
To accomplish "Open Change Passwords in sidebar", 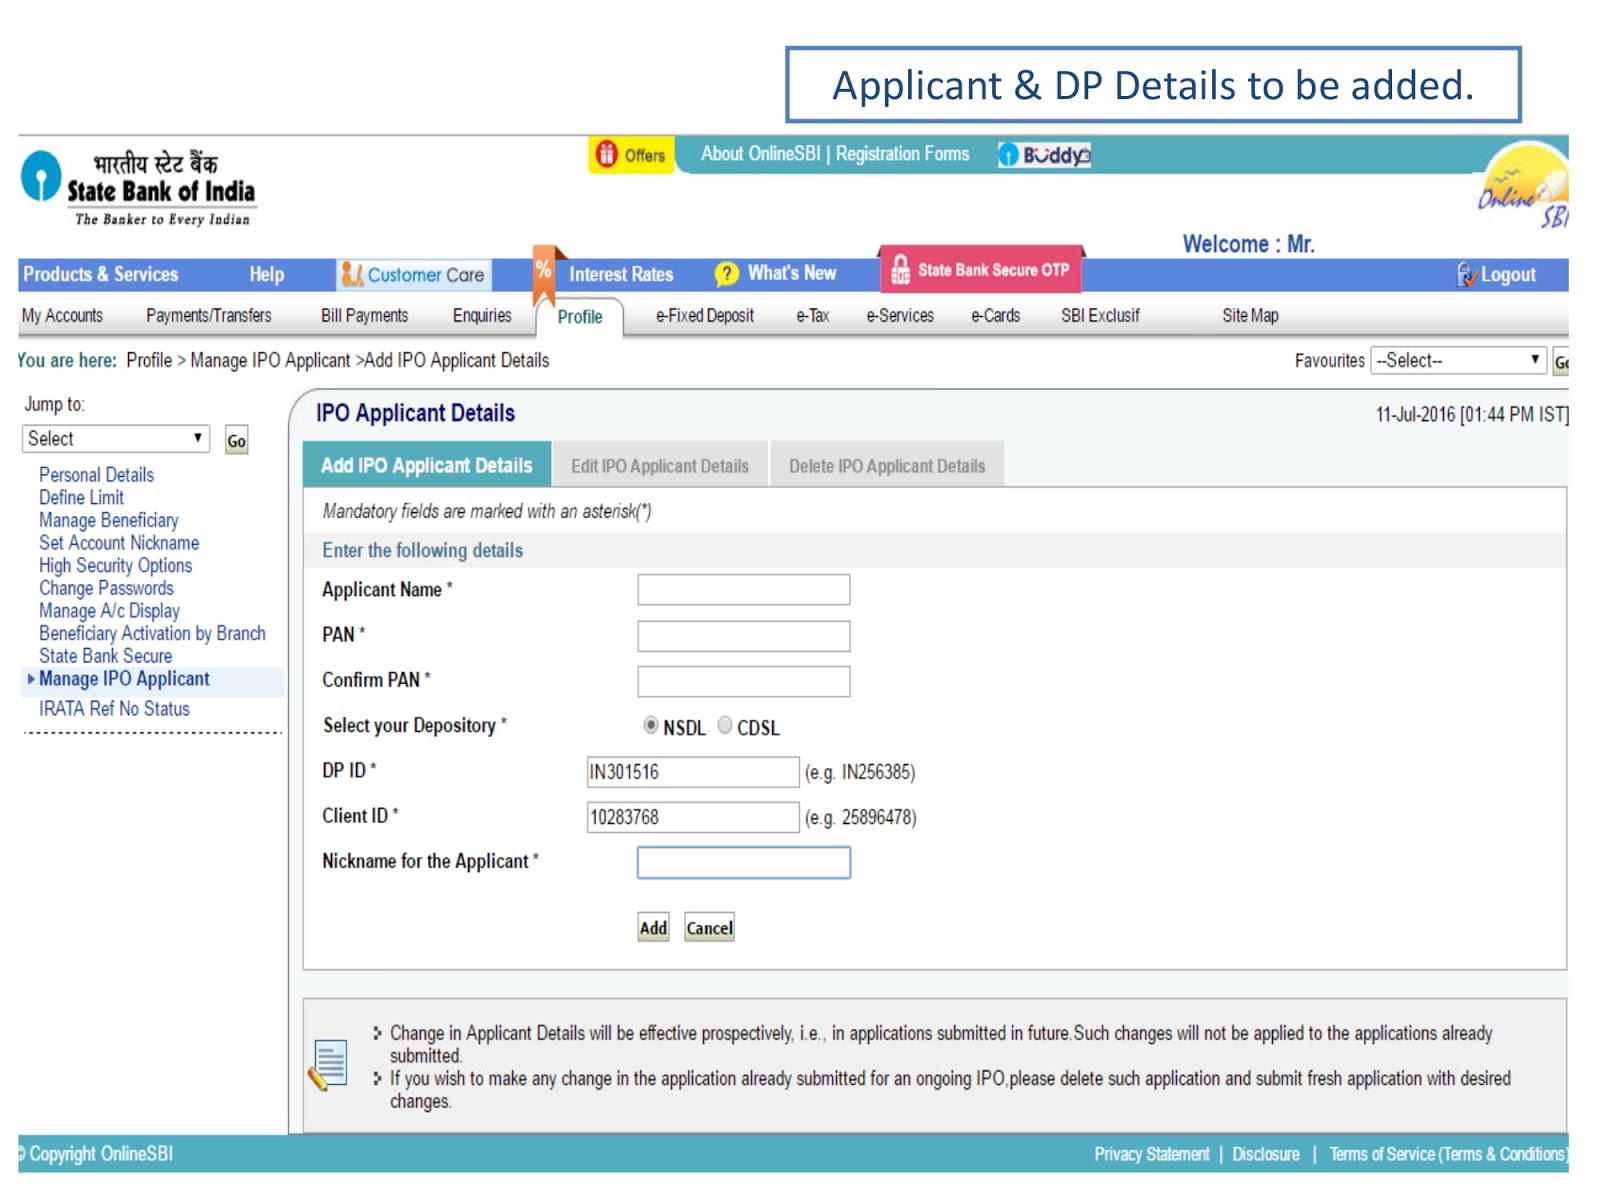I will click(106, 588).
